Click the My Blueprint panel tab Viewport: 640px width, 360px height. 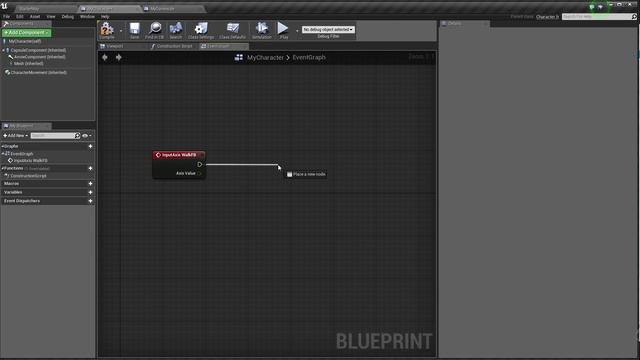(26, 126)
